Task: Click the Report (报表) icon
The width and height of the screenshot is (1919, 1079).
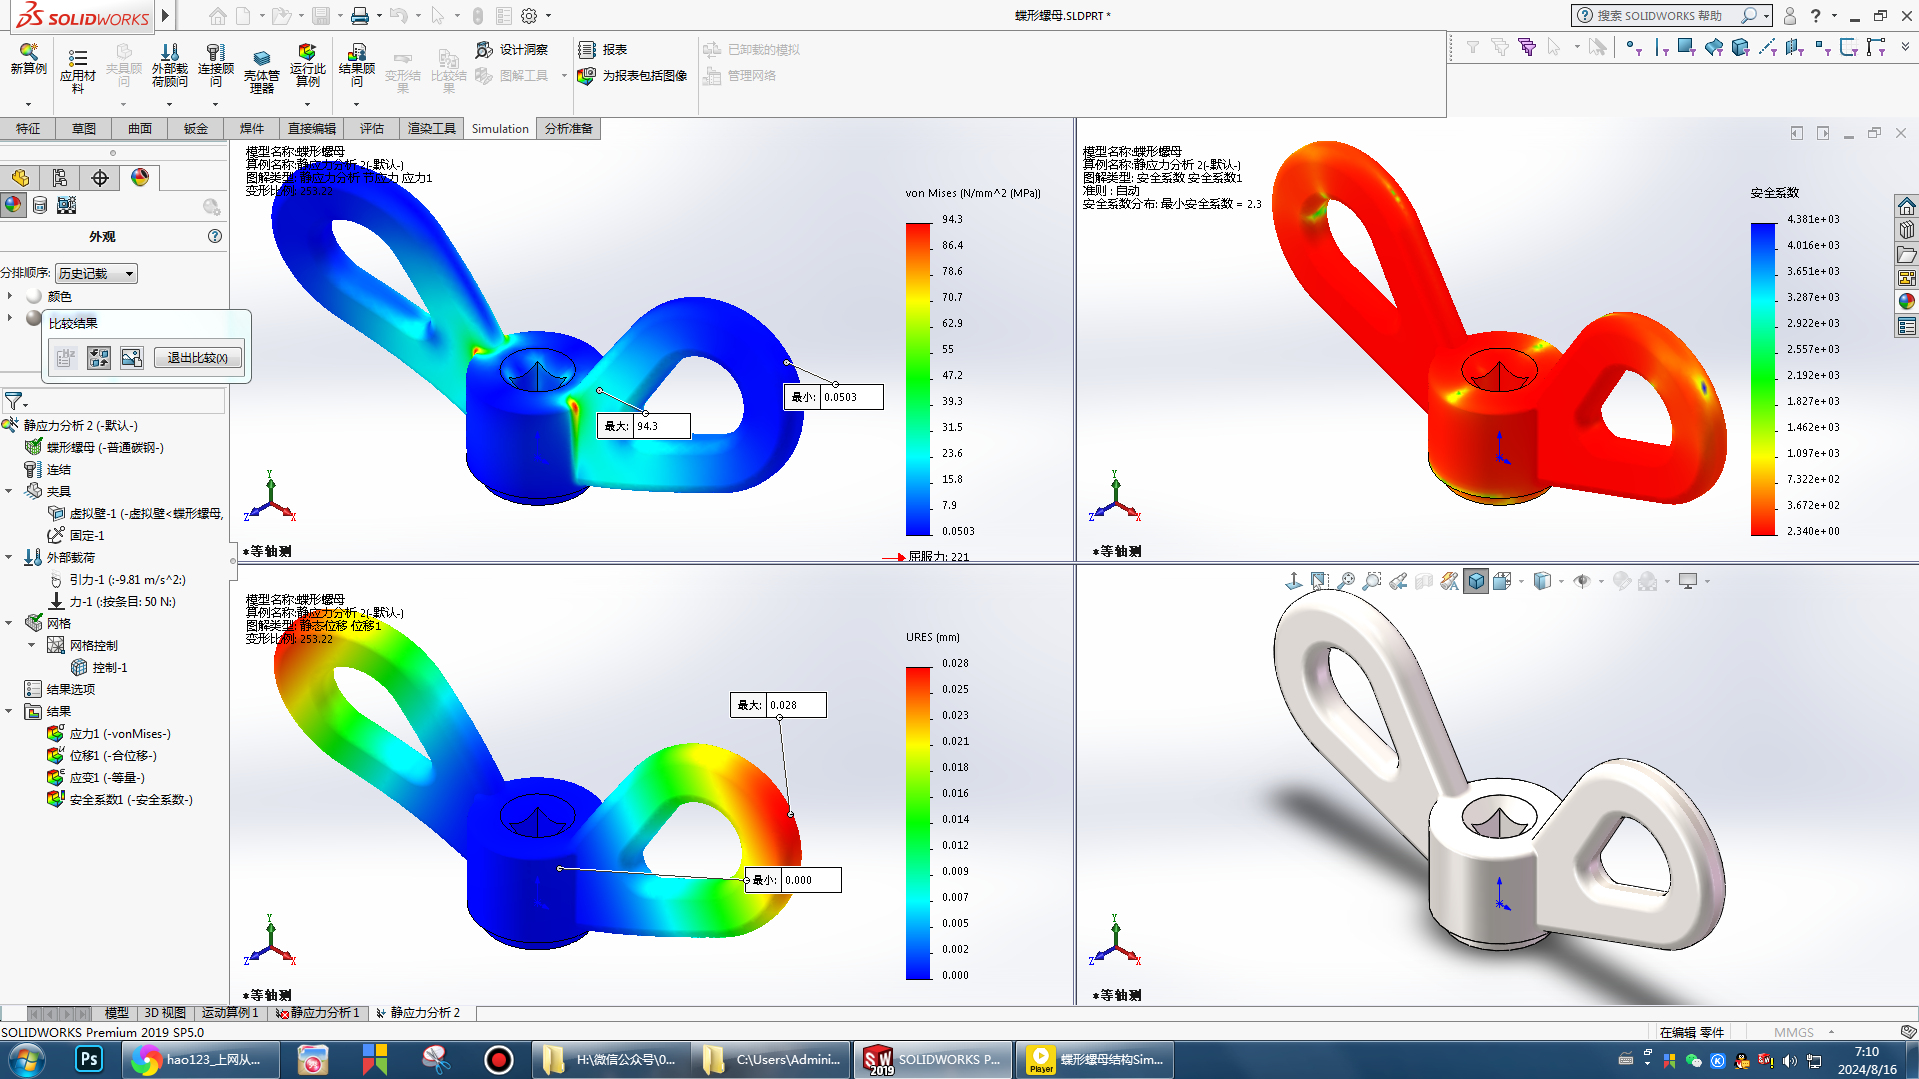Action: 603,49
